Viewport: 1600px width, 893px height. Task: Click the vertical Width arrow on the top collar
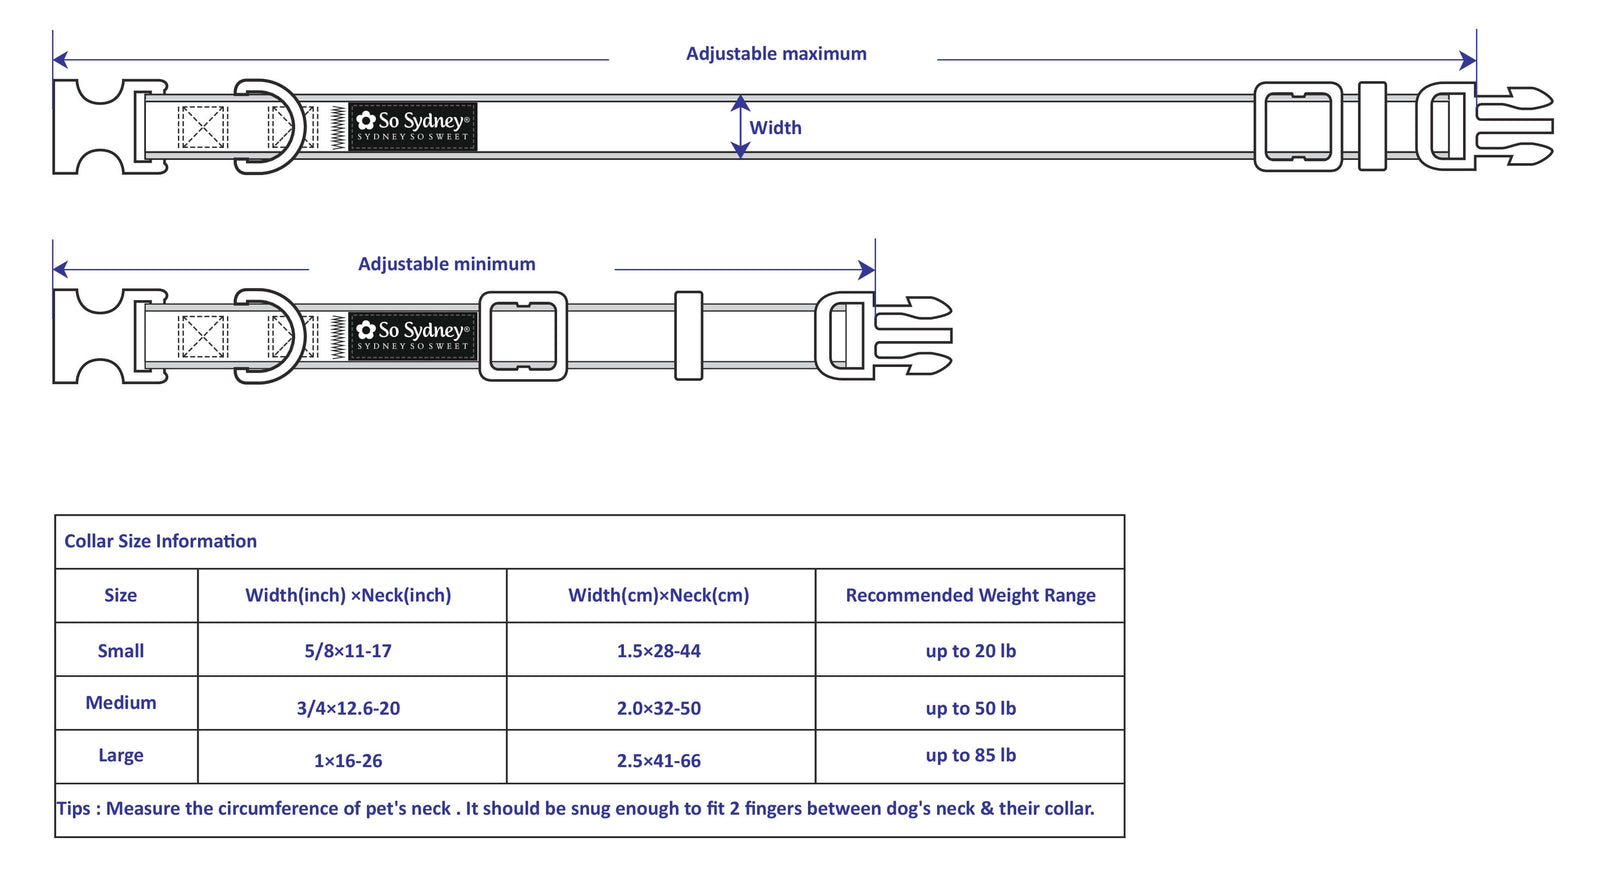(740, 127)
